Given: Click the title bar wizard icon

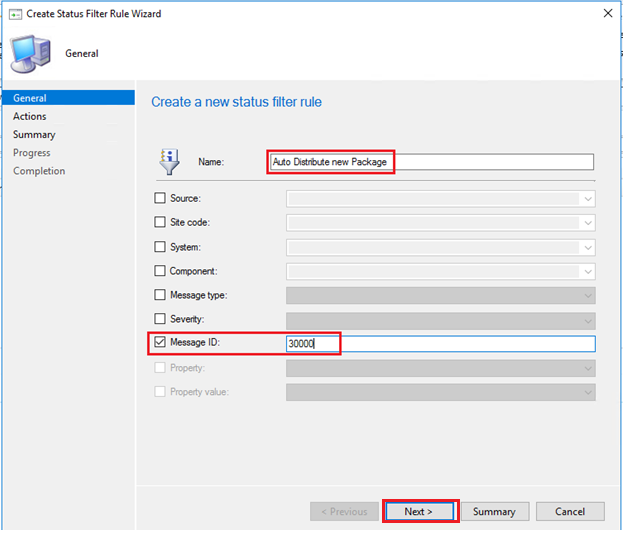Looking at the screenshot, I should click(14, 14).
